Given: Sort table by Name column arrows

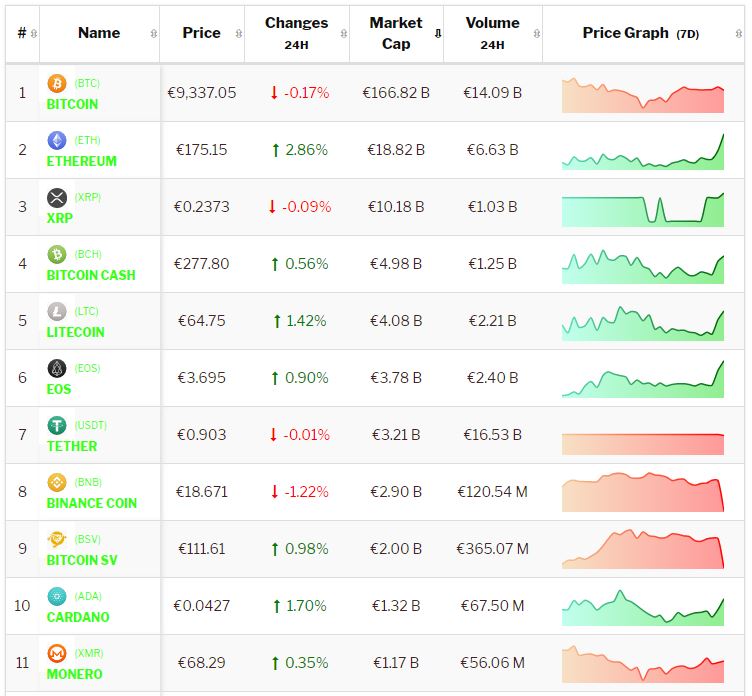Looking at the screenshot, I should pos(153,34).
